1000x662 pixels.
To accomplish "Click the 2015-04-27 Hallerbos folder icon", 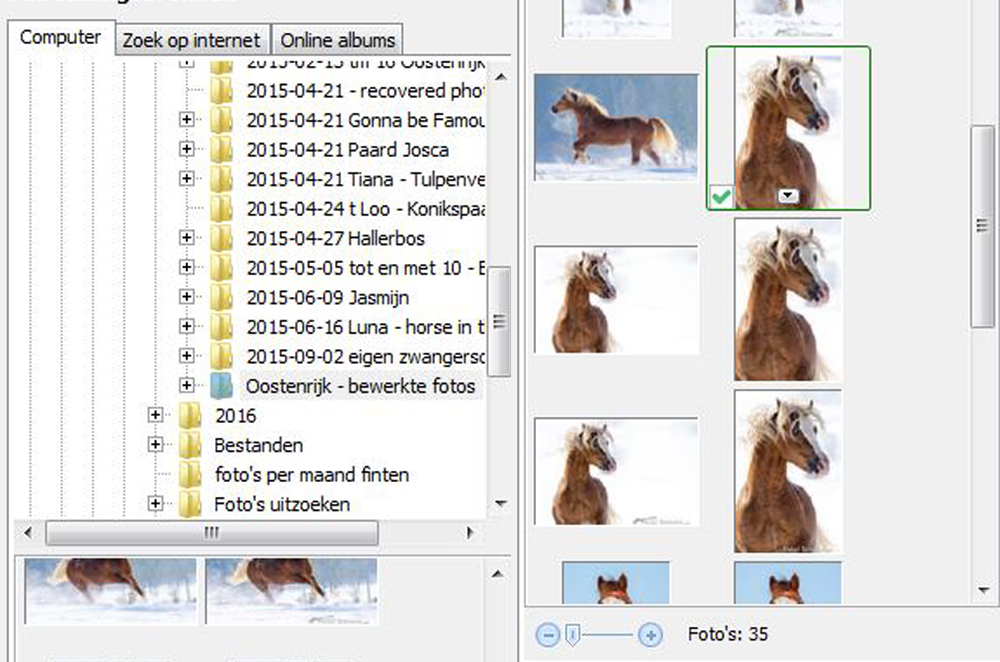I will 221,238.
